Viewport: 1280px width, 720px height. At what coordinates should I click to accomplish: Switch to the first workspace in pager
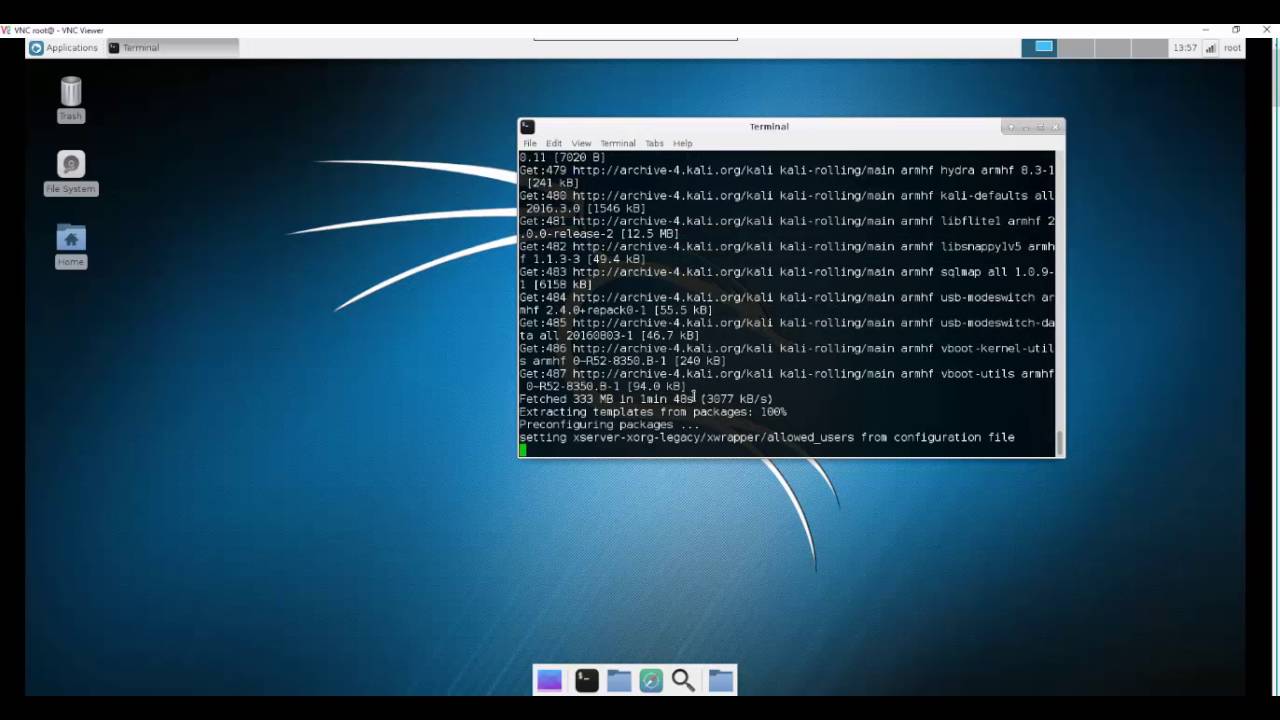(1039, 47)
